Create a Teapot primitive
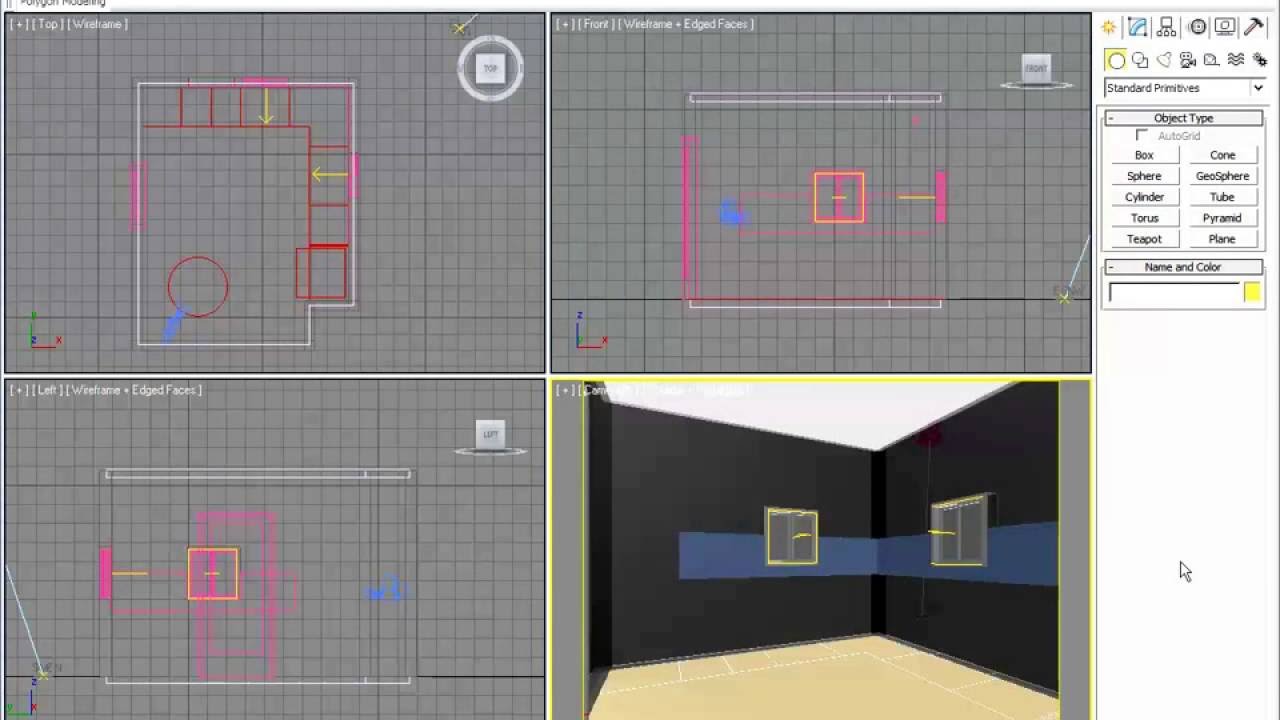The image size is (1280, 720). pos(1144,239)
